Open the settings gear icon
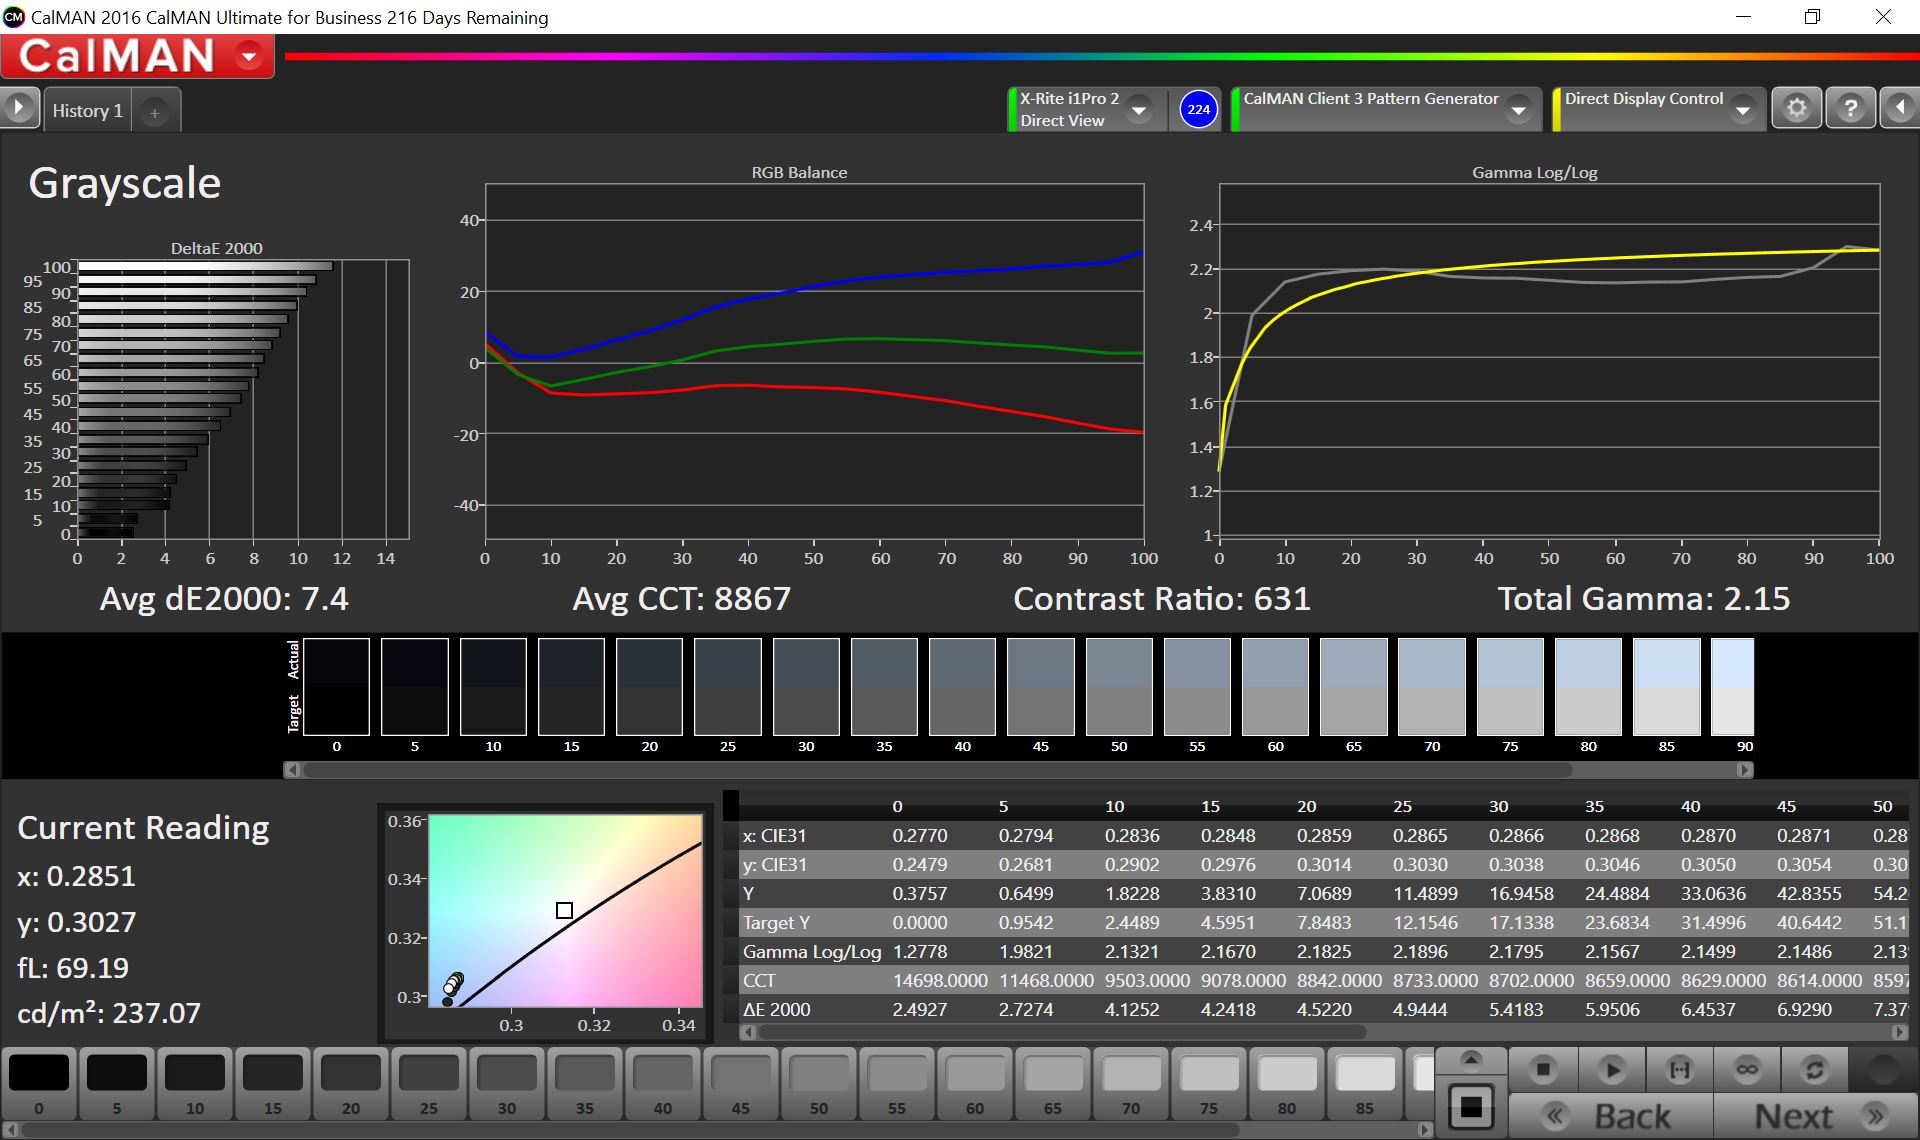1920x1140 pixels. click(1796, 108)
